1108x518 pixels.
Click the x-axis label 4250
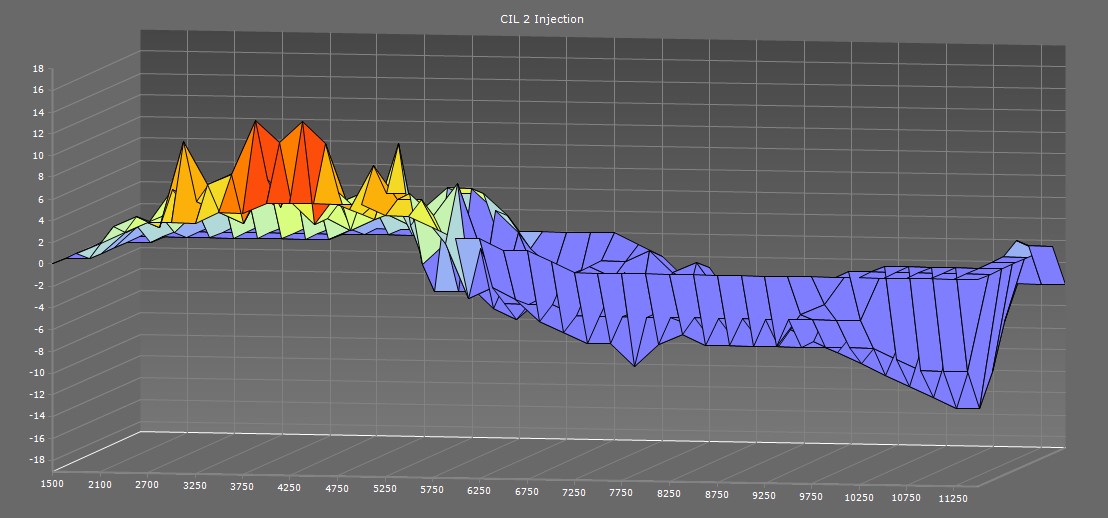click(x=289, y=487)
